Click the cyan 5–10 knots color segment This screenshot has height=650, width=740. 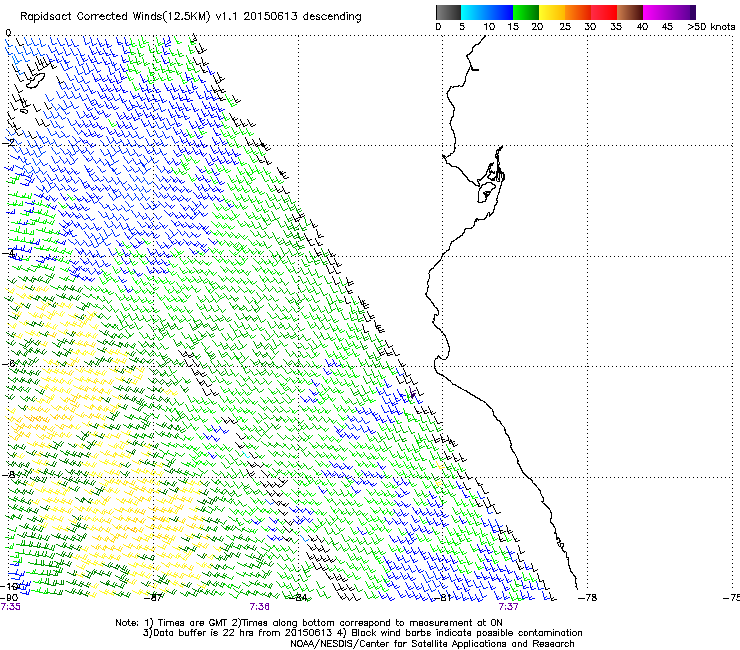473,12
